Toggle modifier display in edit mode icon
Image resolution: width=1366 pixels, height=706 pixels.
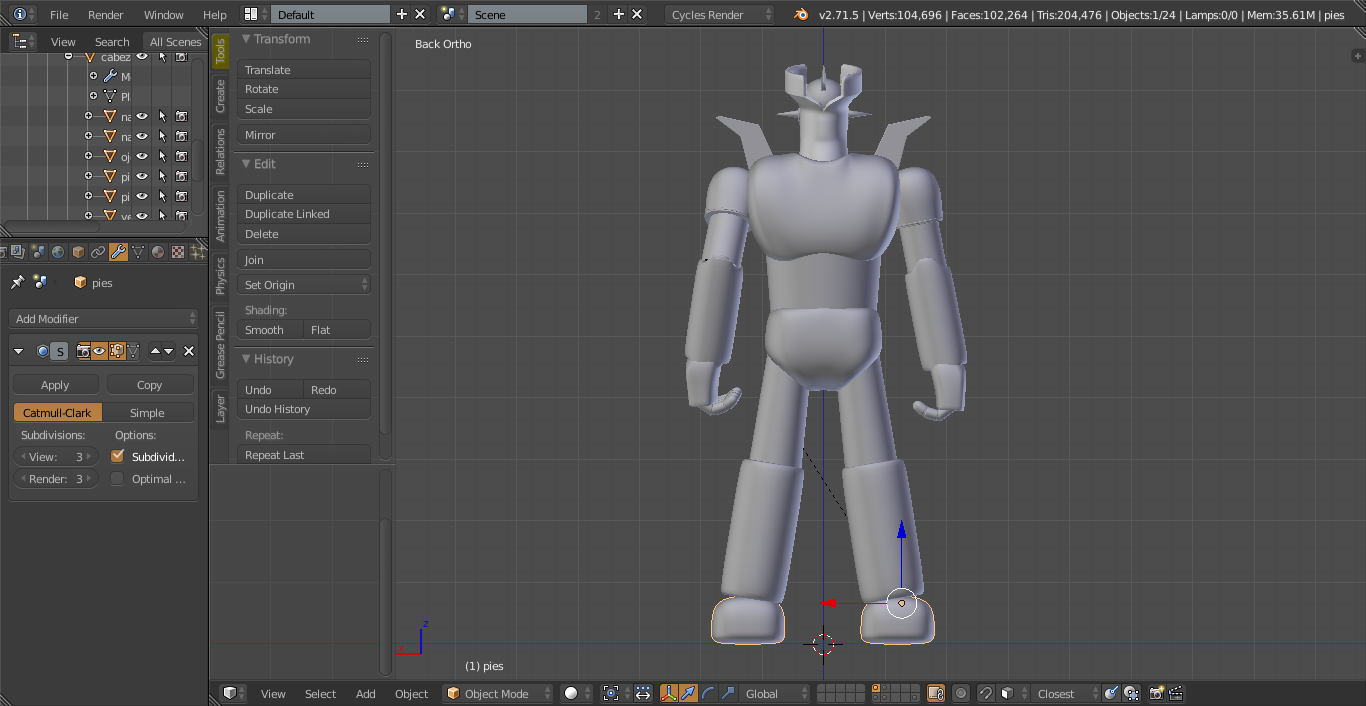point(116,351)
